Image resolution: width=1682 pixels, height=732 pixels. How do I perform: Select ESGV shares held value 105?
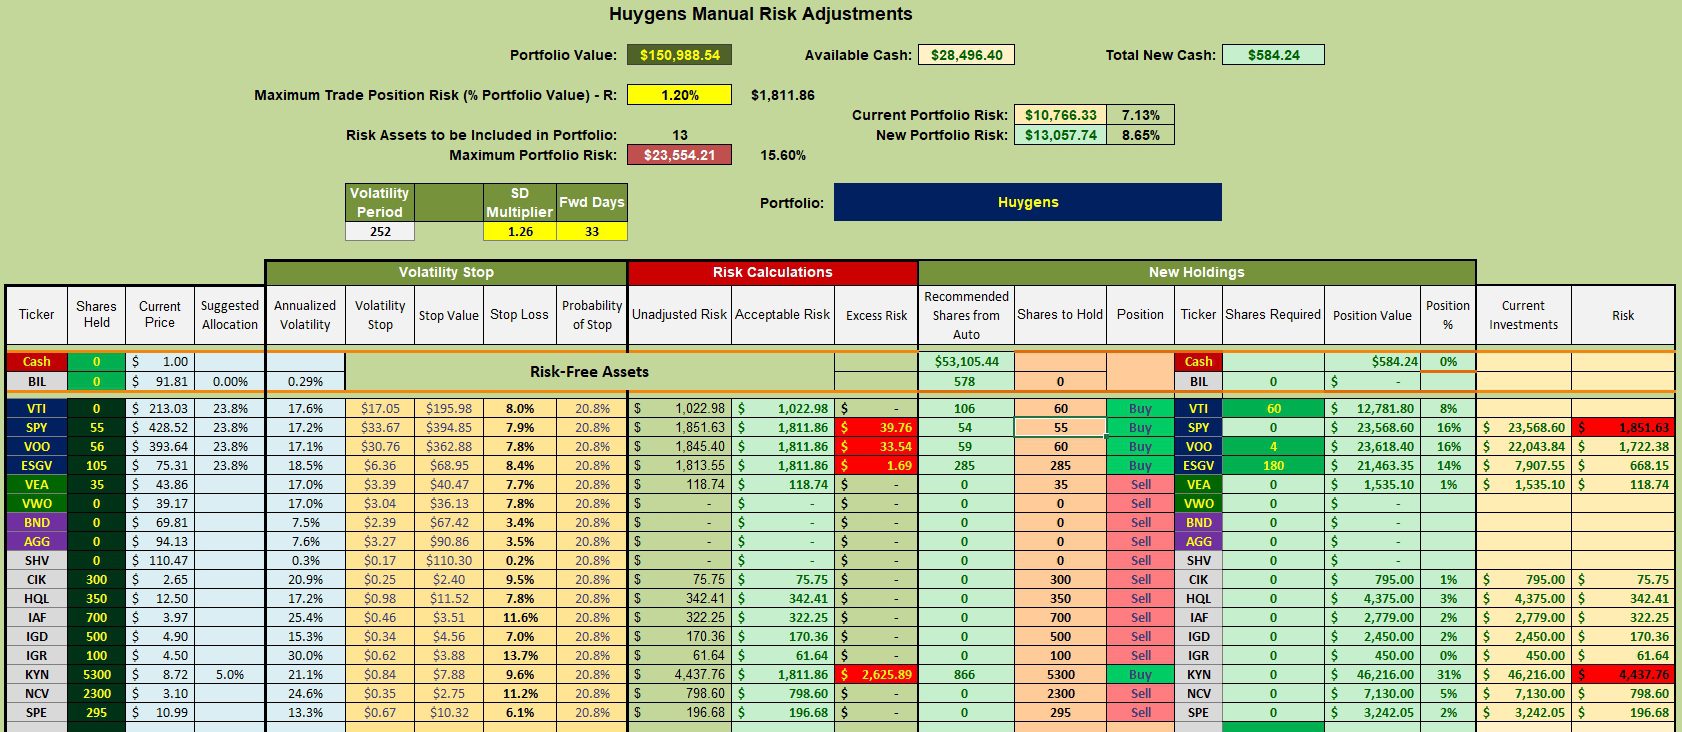(97, 465)
